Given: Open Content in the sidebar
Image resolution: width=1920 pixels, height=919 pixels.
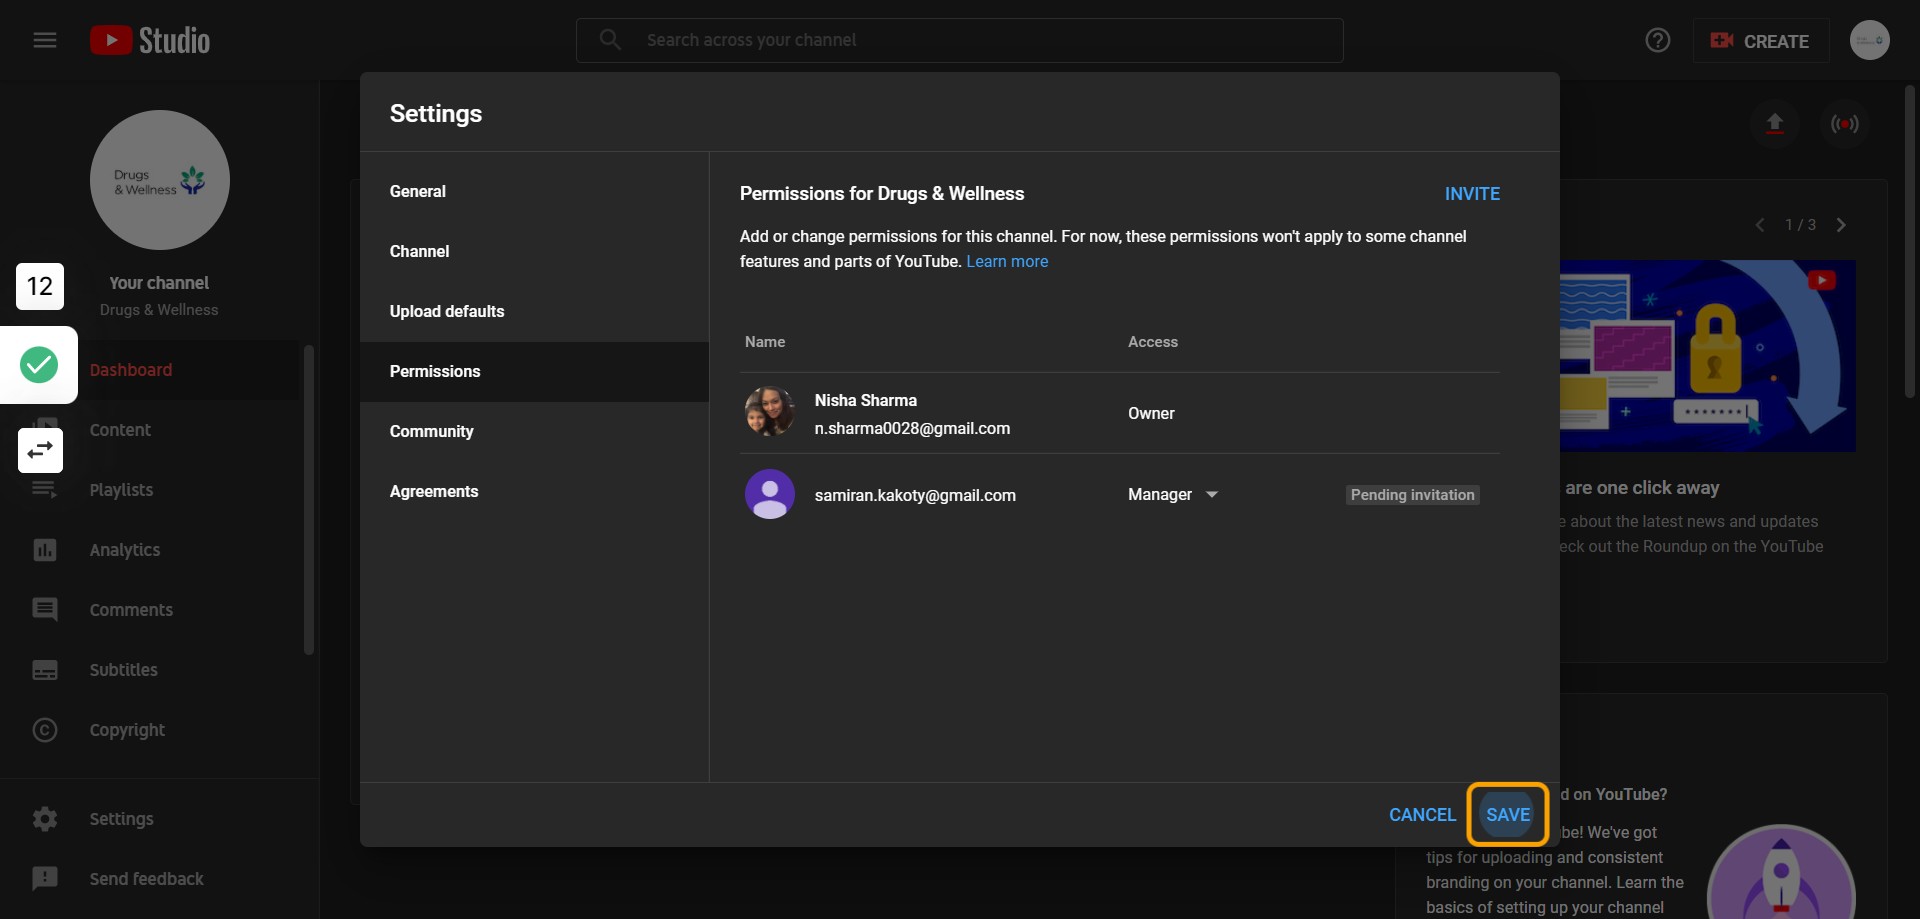Looking at the screenshot, I should click(152, 430).
